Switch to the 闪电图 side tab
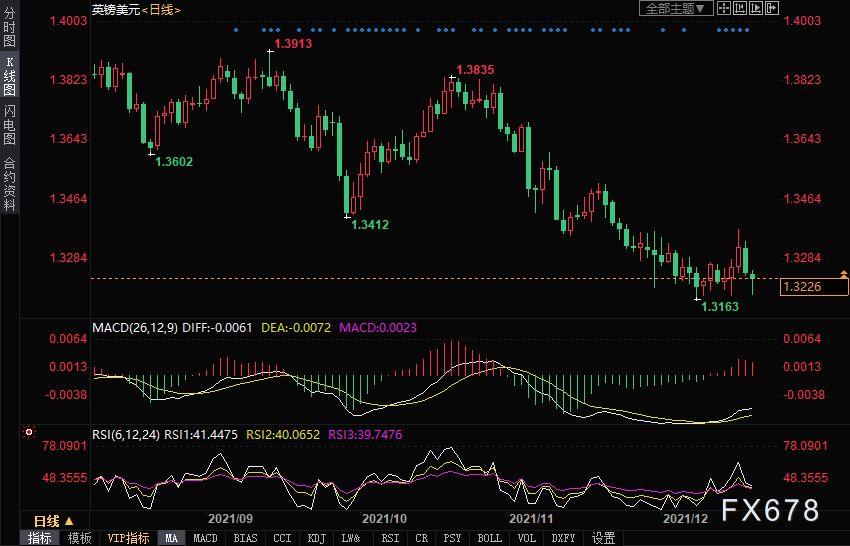 [9, 124]
